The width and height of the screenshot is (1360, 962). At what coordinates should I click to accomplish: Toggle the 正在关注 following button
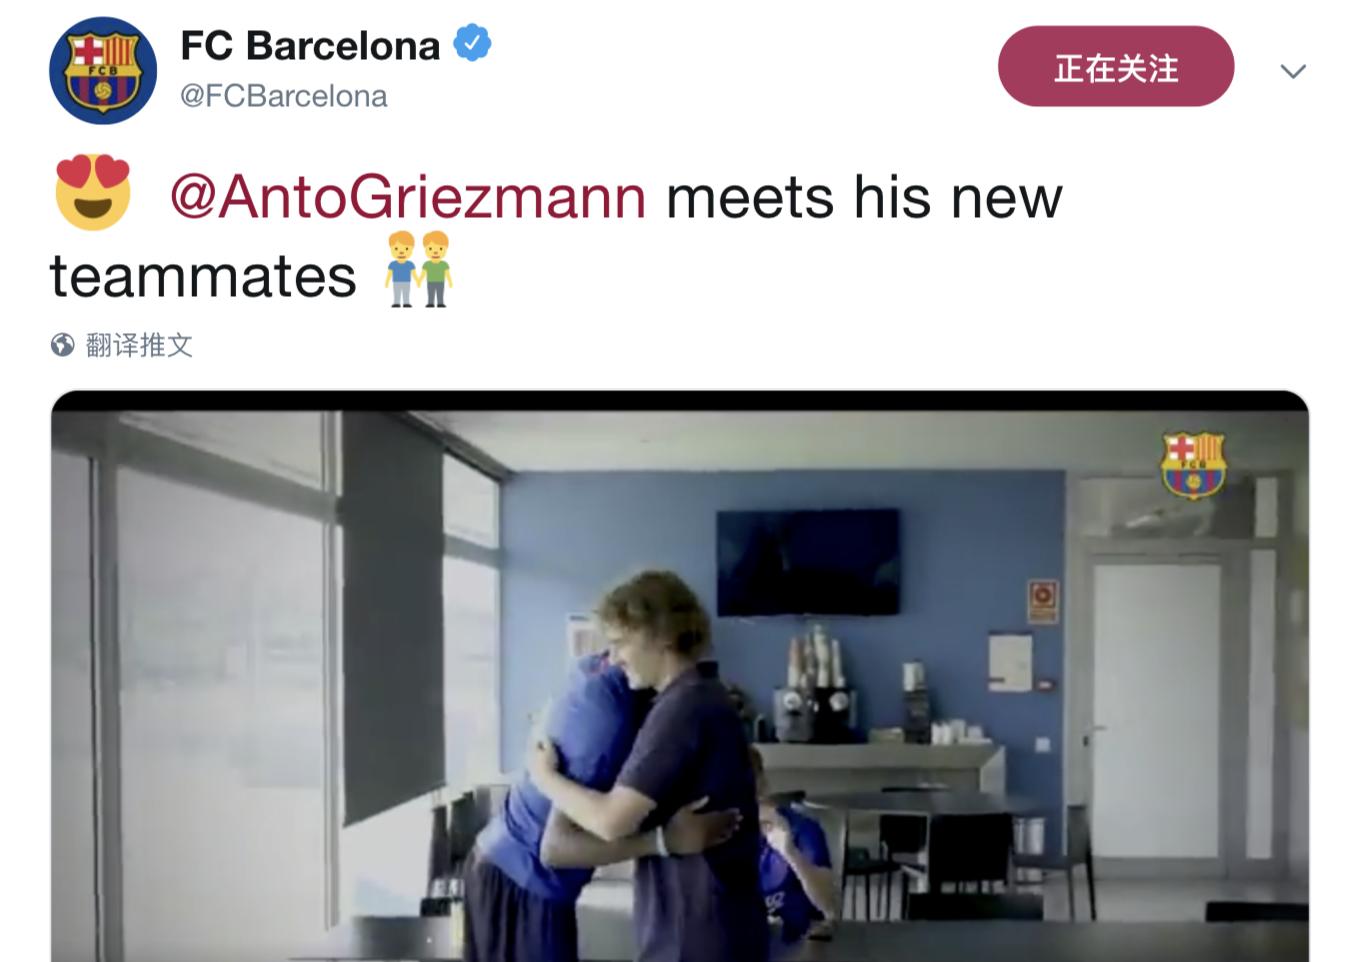[x=1116, y=67]
